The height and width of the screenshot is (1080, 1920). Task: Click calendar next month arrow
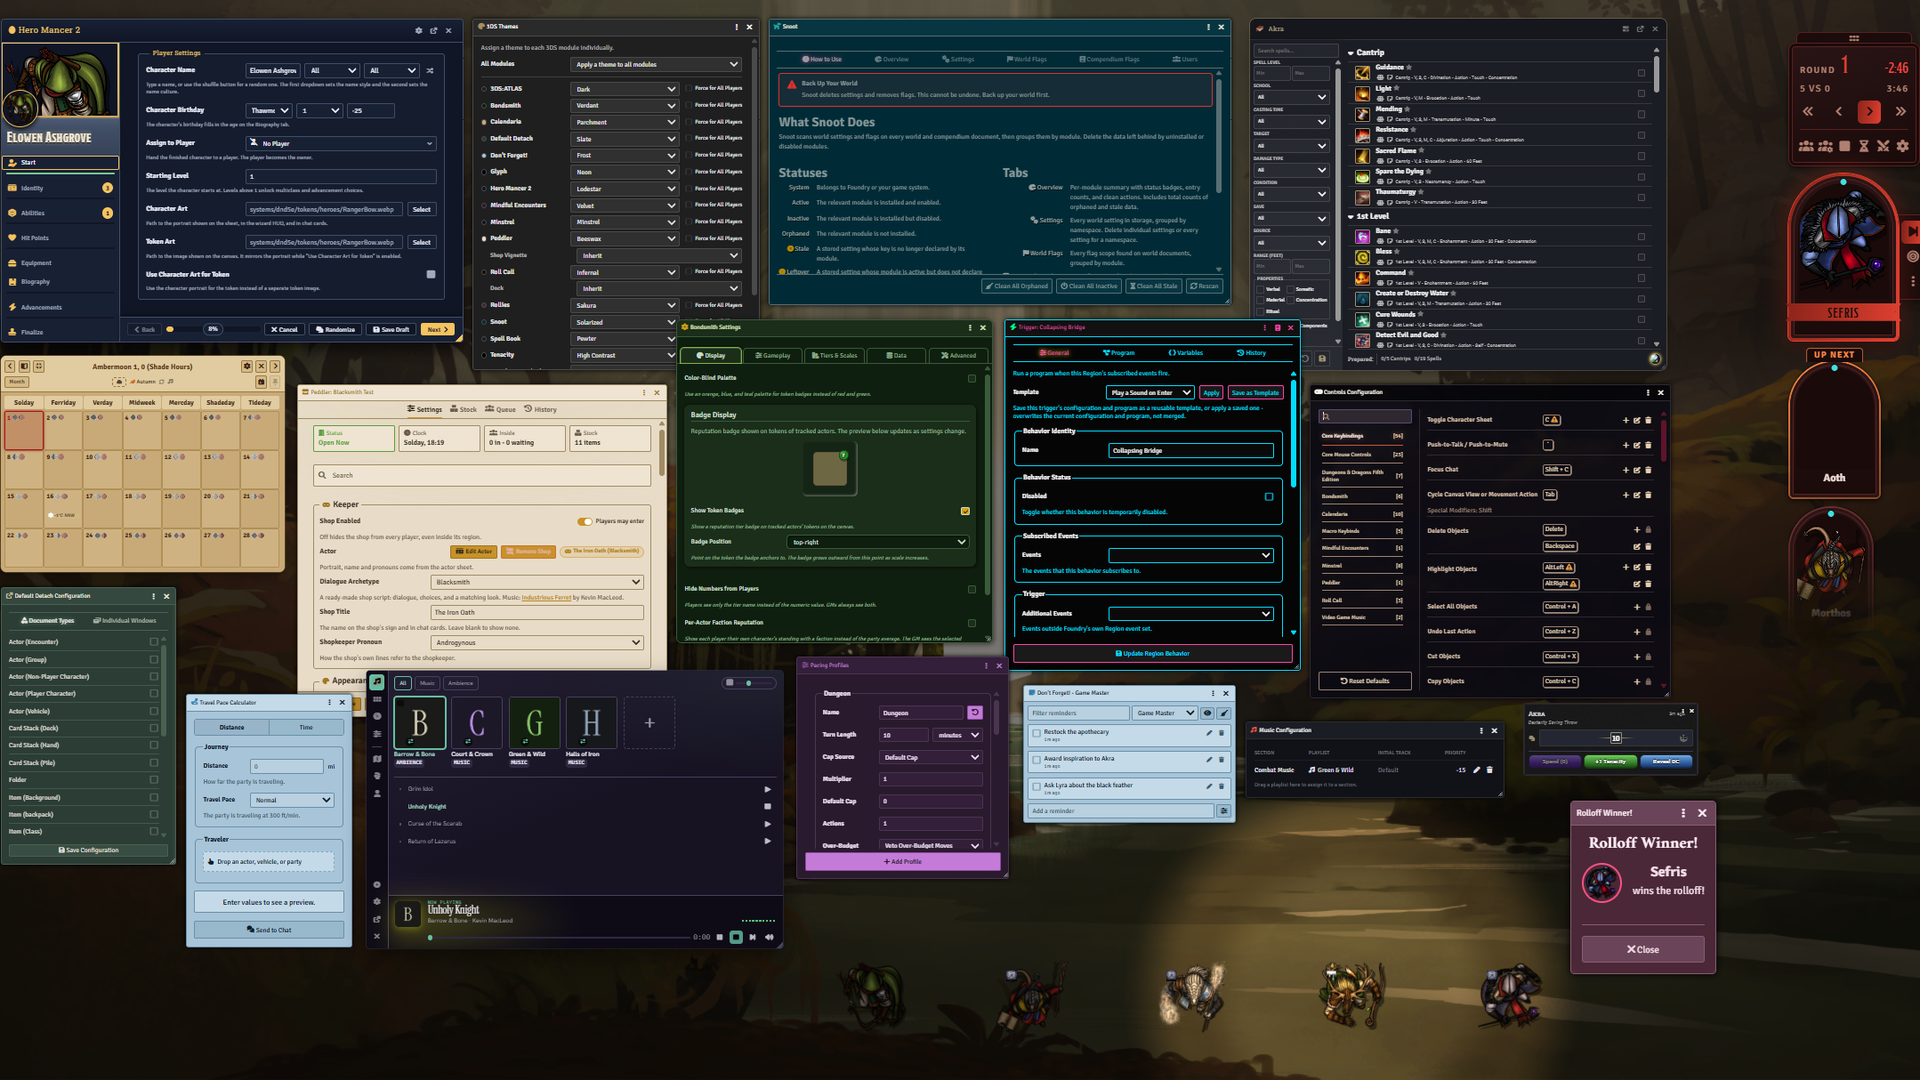(275, 367)
